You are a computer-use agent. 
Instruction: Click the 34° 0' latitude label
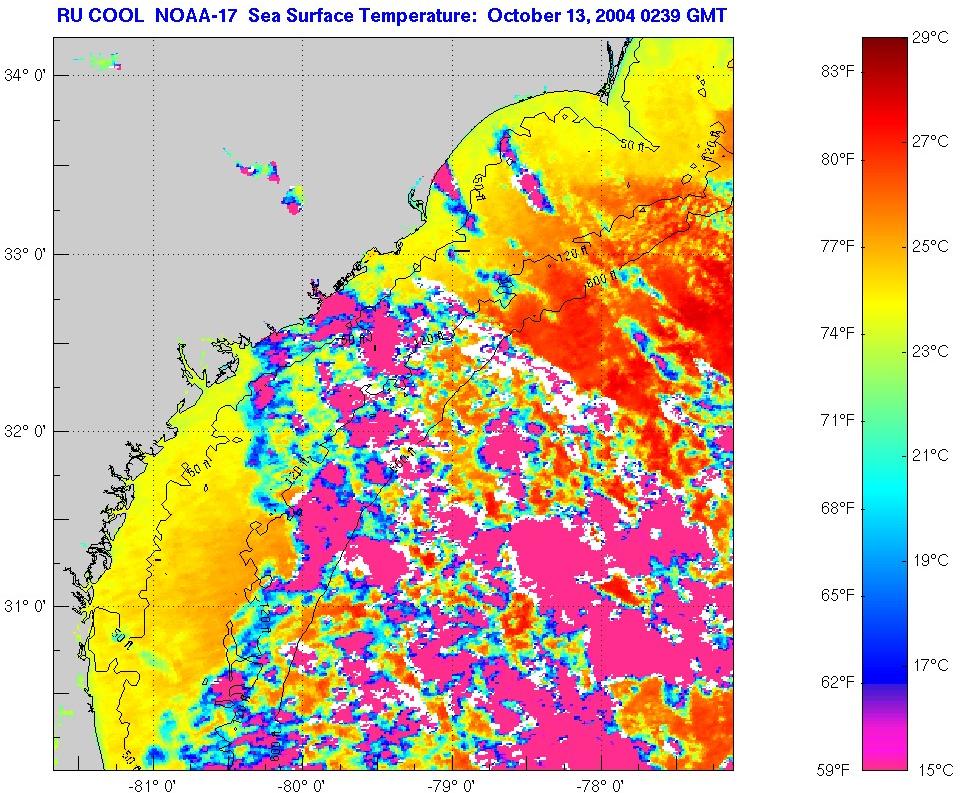[x=25, y=75]
